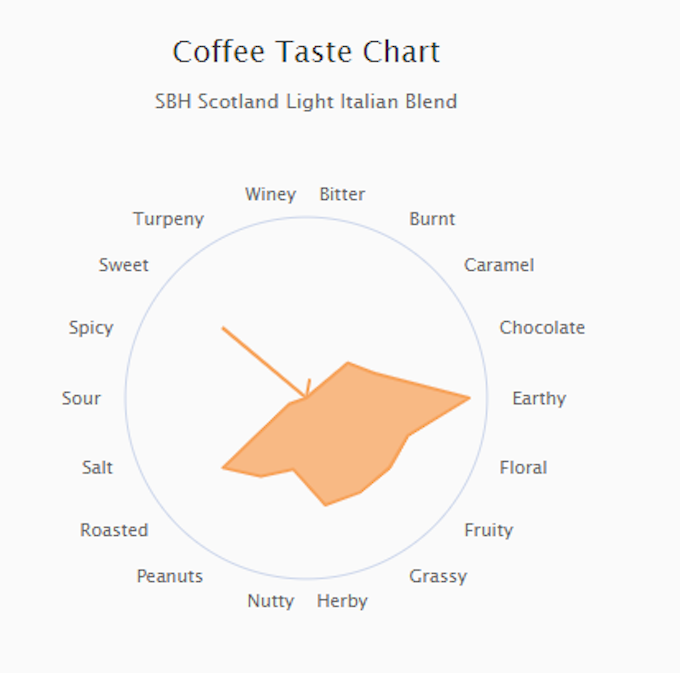Select the Spicy axis label

(x=91, y=328)
